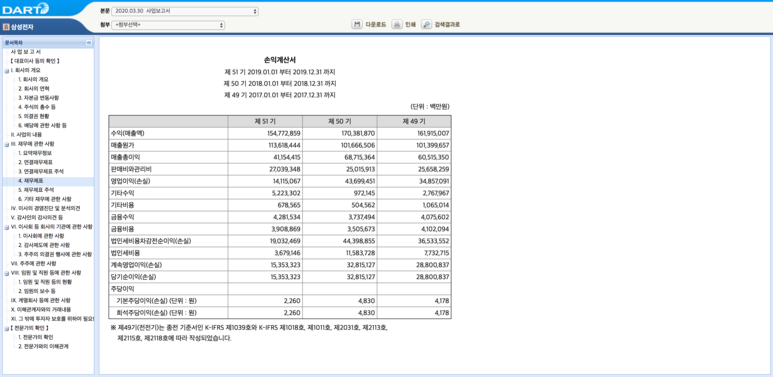Click the '영업이익(손실)' row label
Screen dimensions: 773x377
click(x=131, y=181)
